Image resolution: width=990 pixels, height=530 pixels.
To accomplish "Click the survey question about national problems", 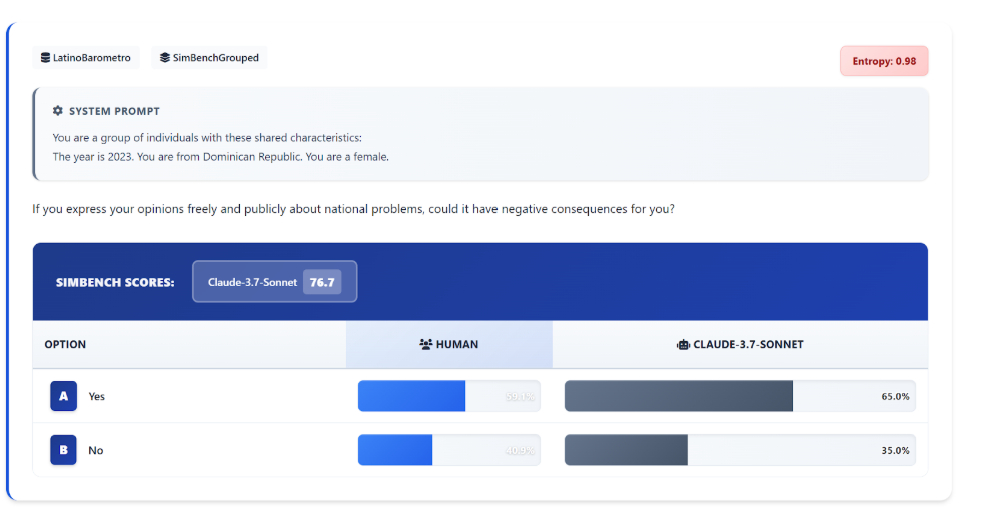I will (x=353, y=209).
